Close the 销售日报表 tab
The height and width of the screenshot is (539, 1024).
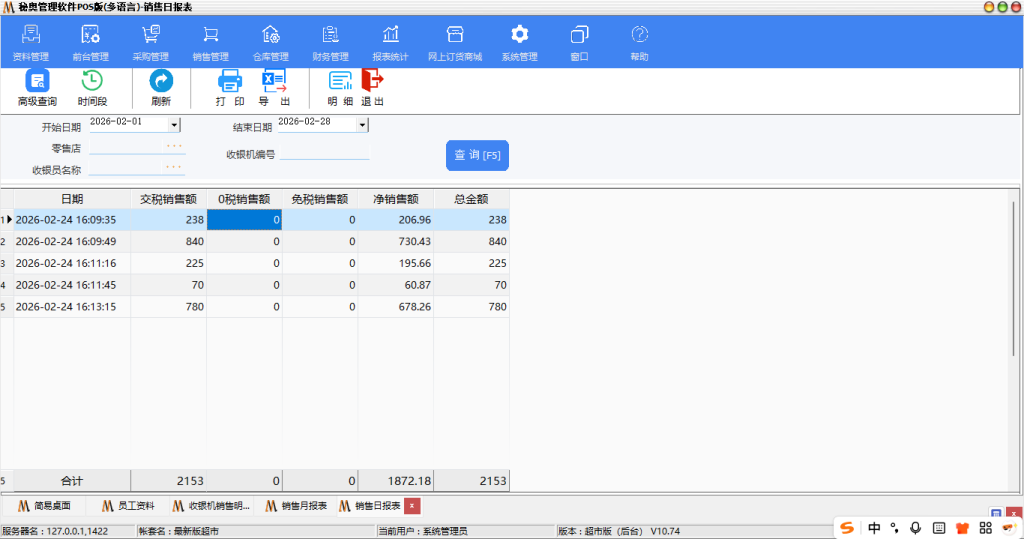point(412,506)
